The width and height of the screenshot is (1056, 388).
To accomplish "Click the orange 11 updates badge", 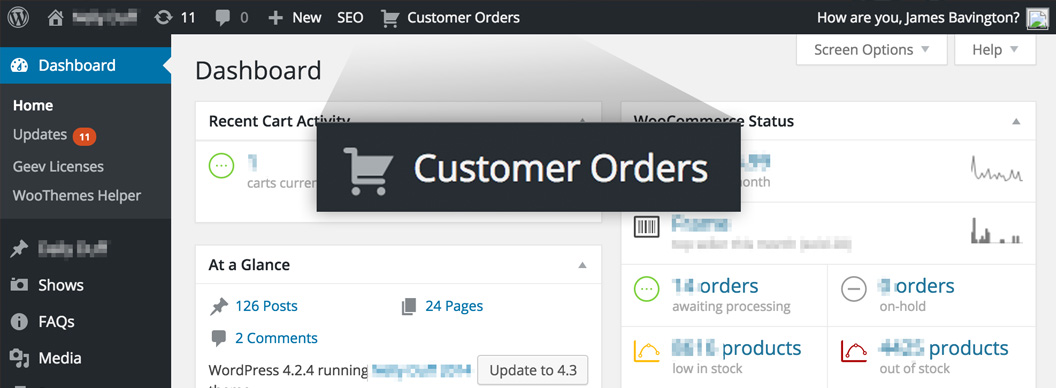I will 84,137.
